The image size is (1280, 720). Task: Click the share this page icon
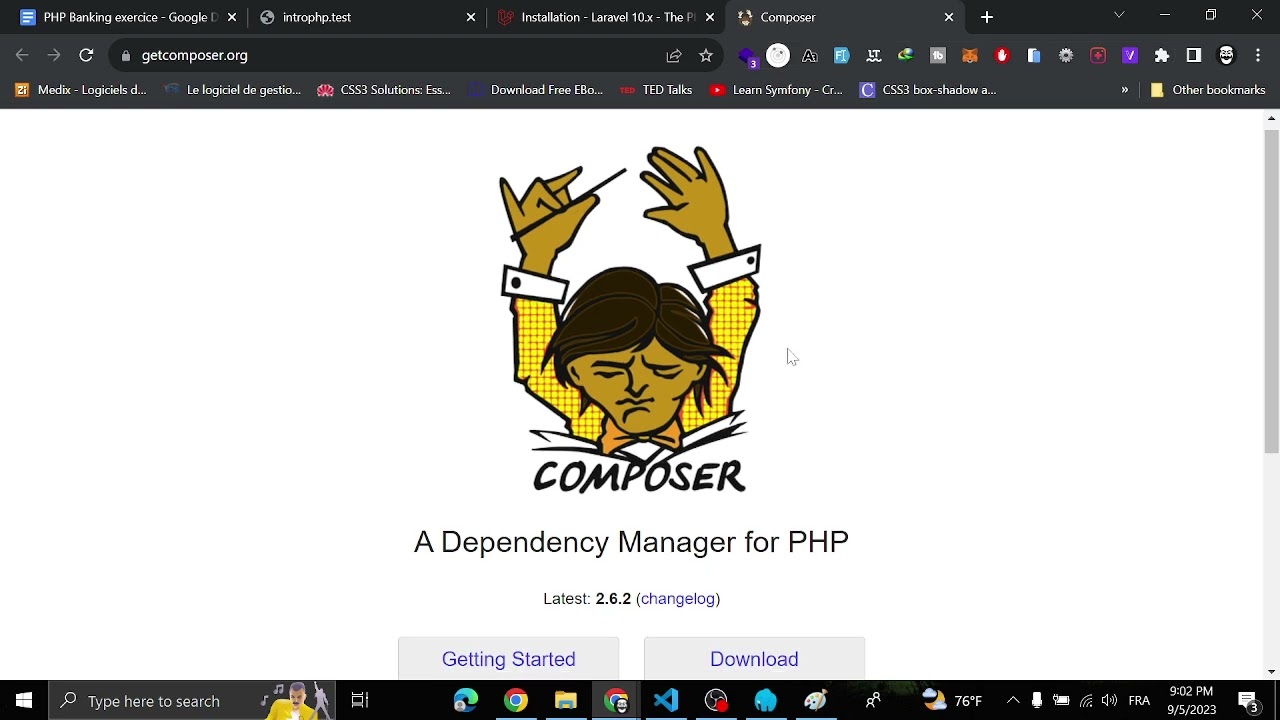tap(674, 56)
